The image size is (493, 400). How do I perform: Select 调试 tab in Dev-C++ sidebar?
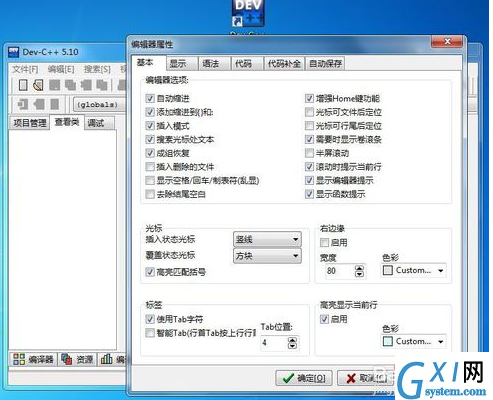pyautogui.click(x=99, y=123)
